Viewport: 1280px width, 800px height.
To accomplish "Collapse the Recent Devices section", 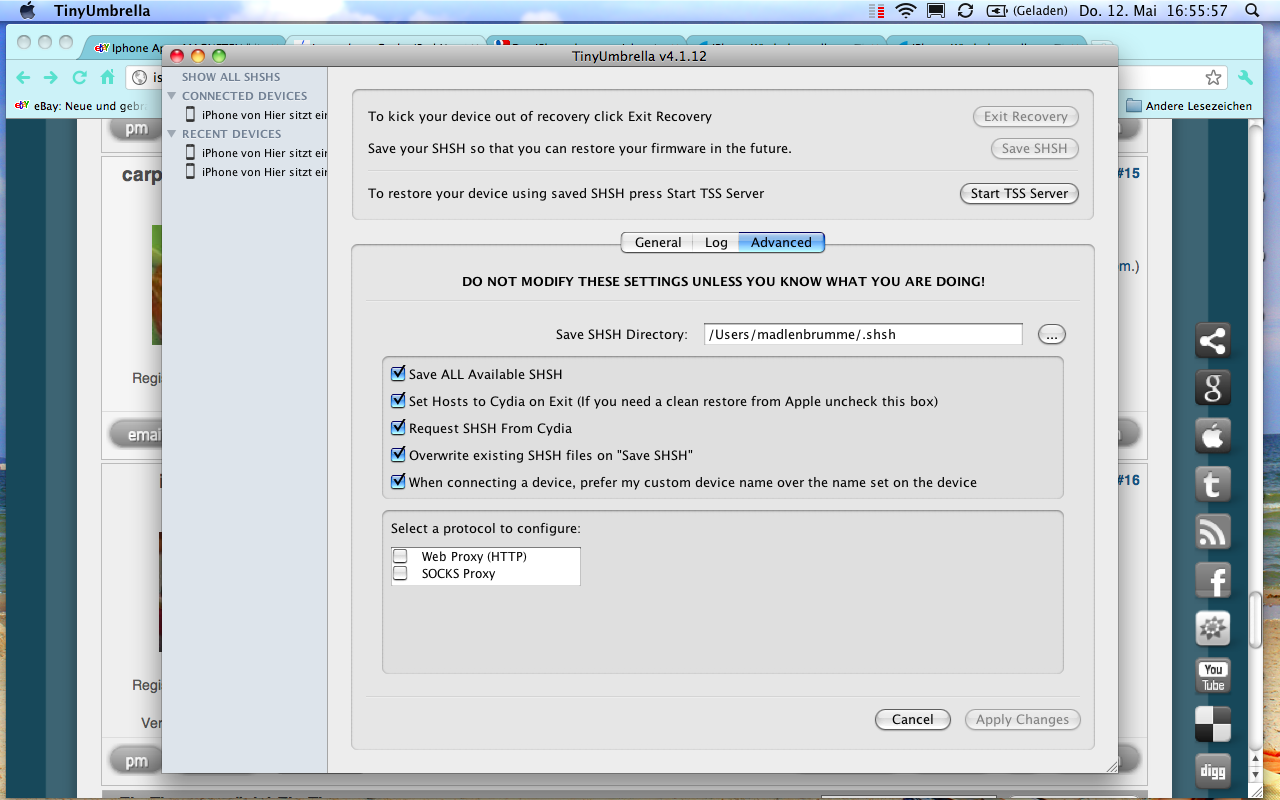I will [172, 134].
